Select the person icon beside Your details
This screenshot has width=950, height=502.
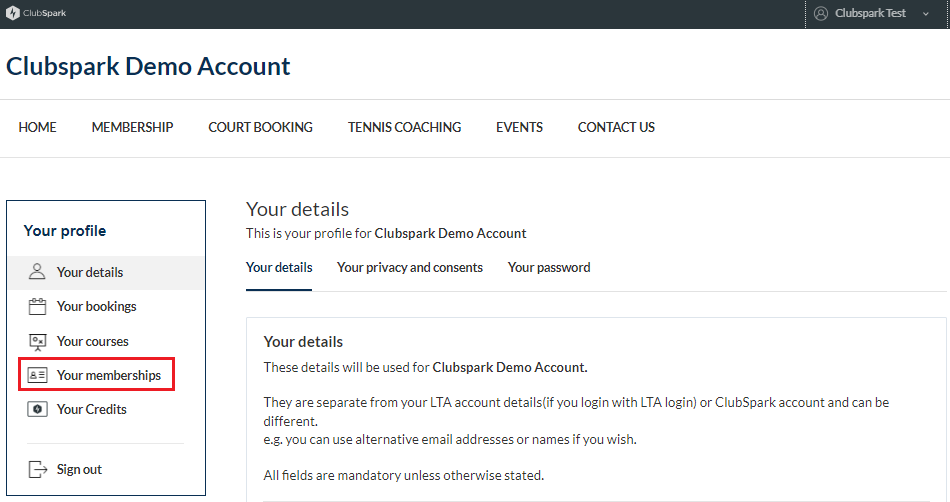coord(37,272)
